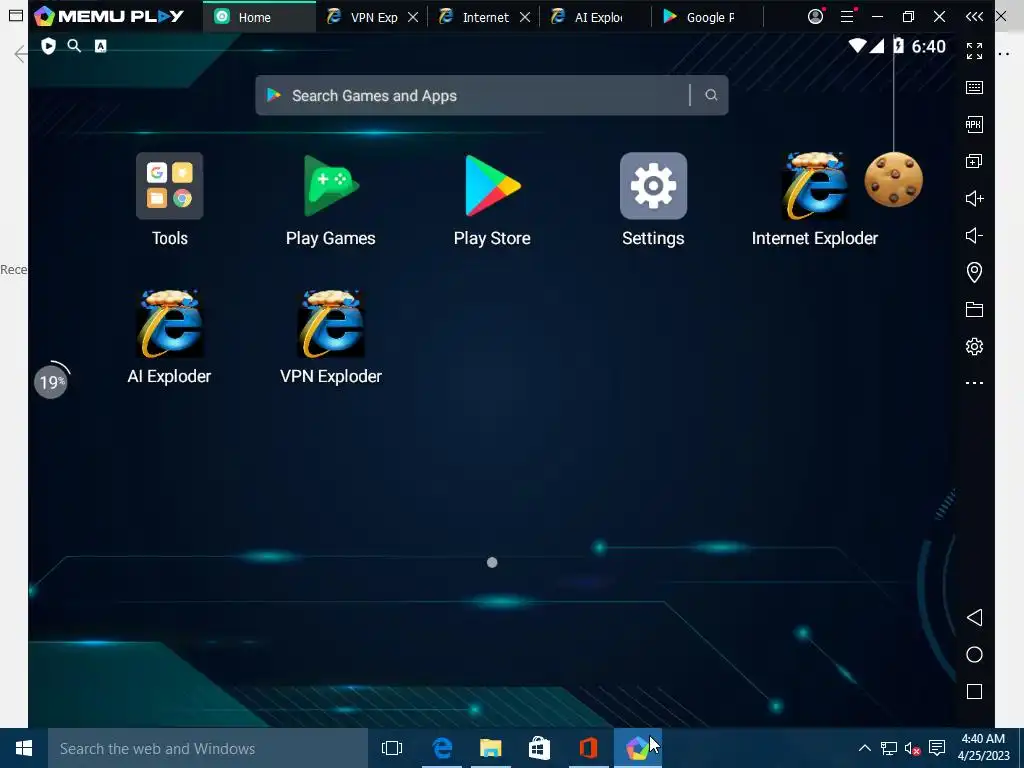Click muted speaker tray icon
This screenshot has height=768, width=1024.
click(x=912, y=748)
